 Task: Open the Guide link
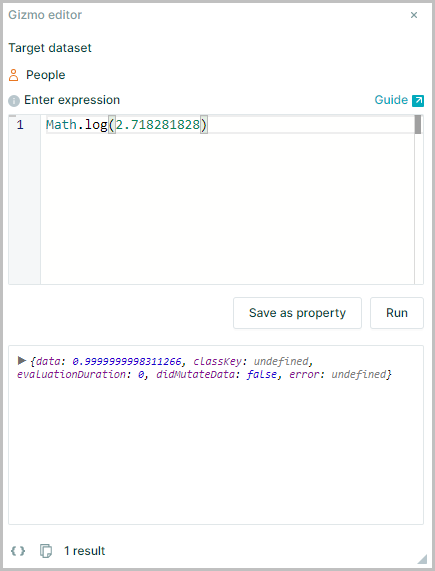391,100
